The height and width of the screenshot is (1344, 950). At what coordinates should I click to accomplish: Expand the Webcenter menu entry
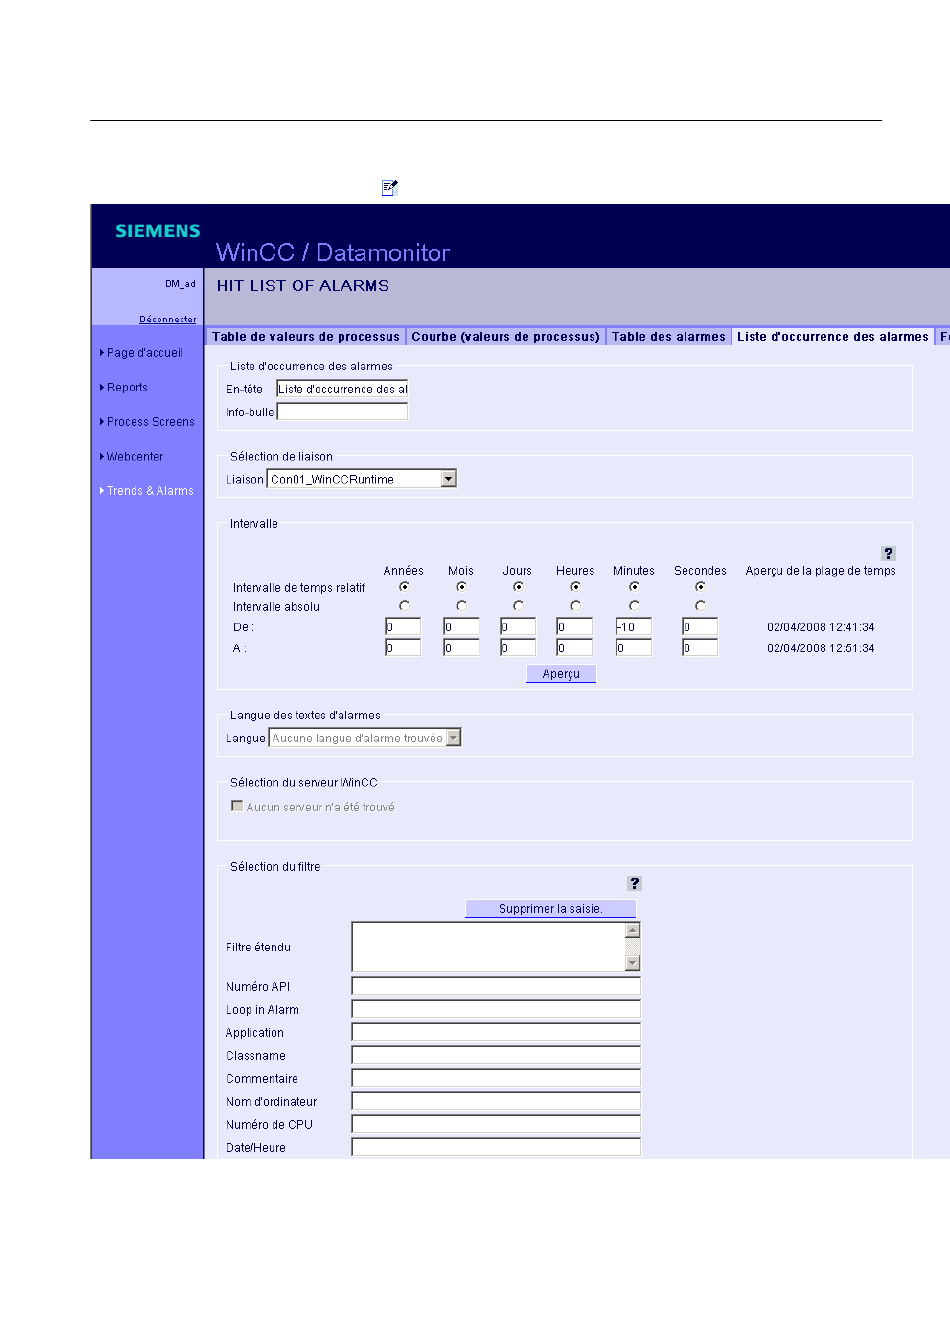pyautogui.click(x=132, y=457)
